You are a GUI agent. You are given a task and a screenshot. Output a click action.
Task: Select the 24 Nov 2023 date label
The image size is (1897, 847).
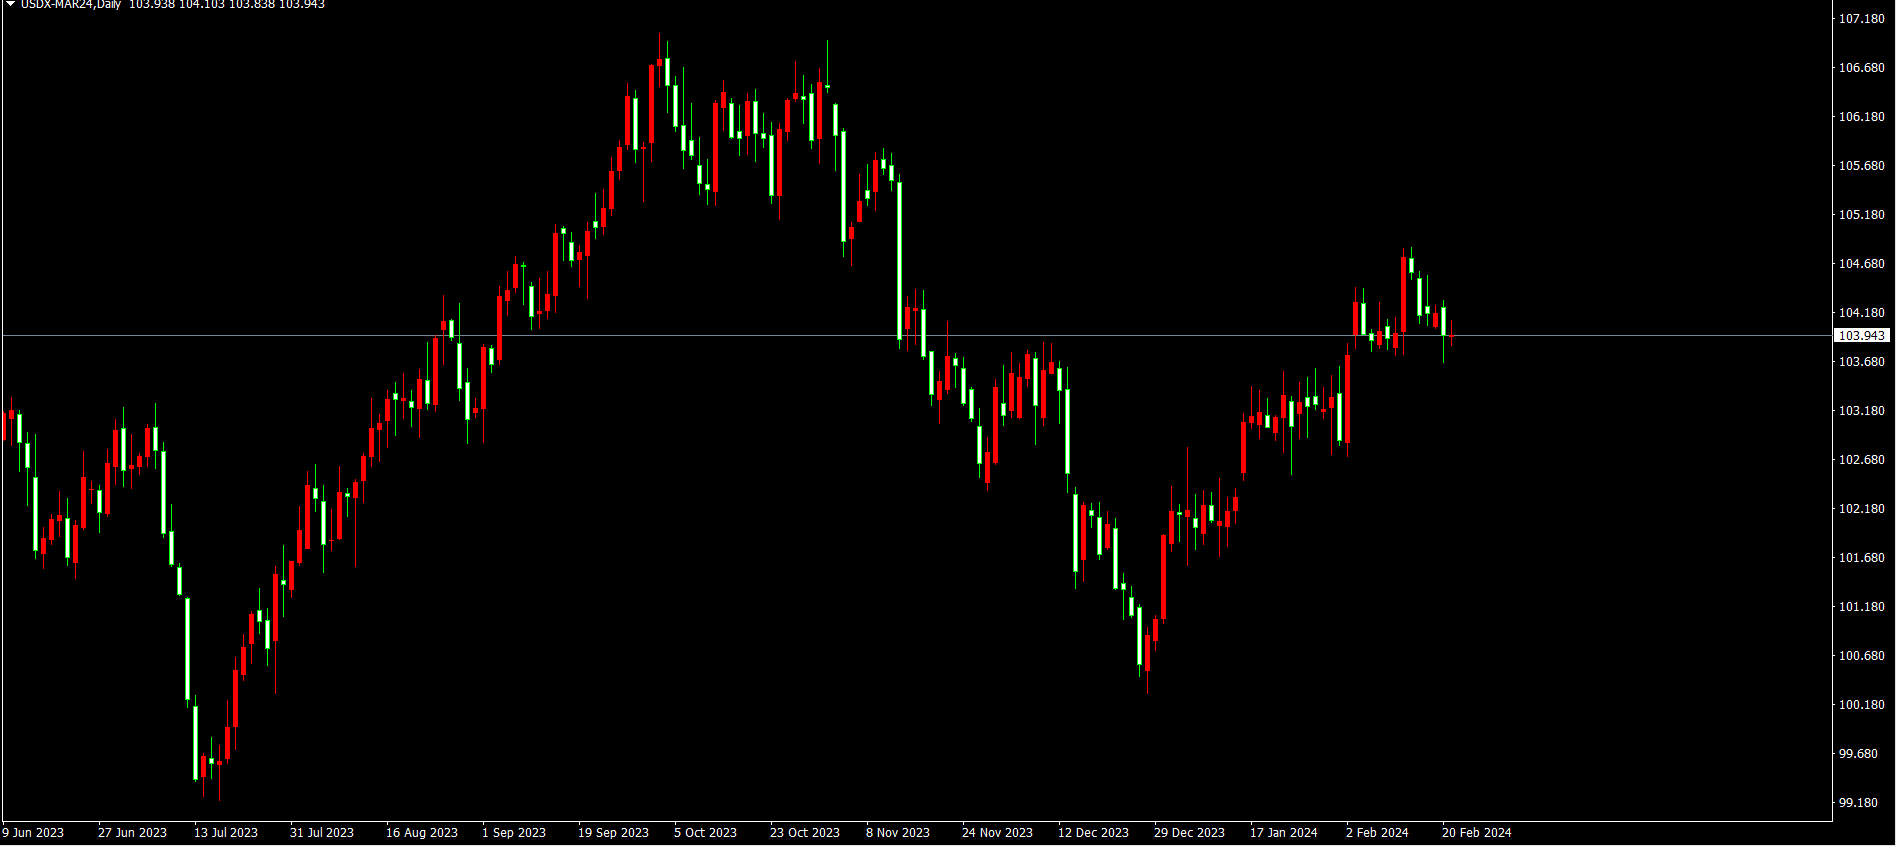click(997, 833)
